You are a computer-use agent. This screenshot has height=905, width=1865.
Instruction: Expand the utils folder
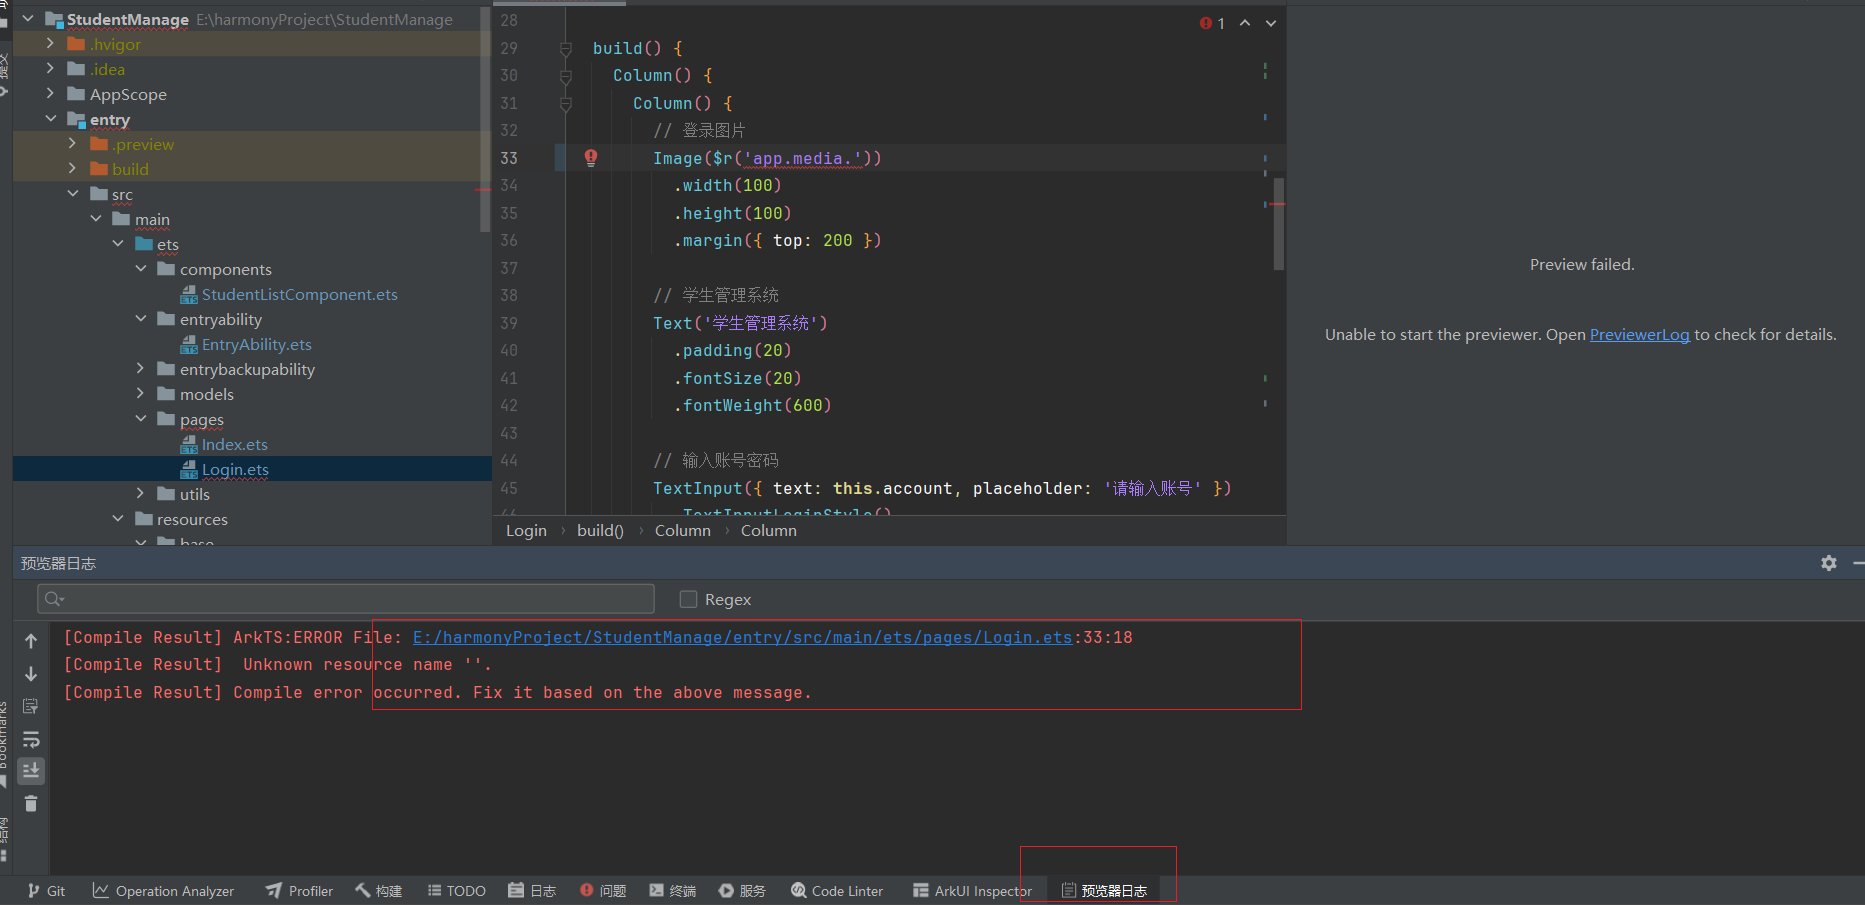click(x=141, y=493)
